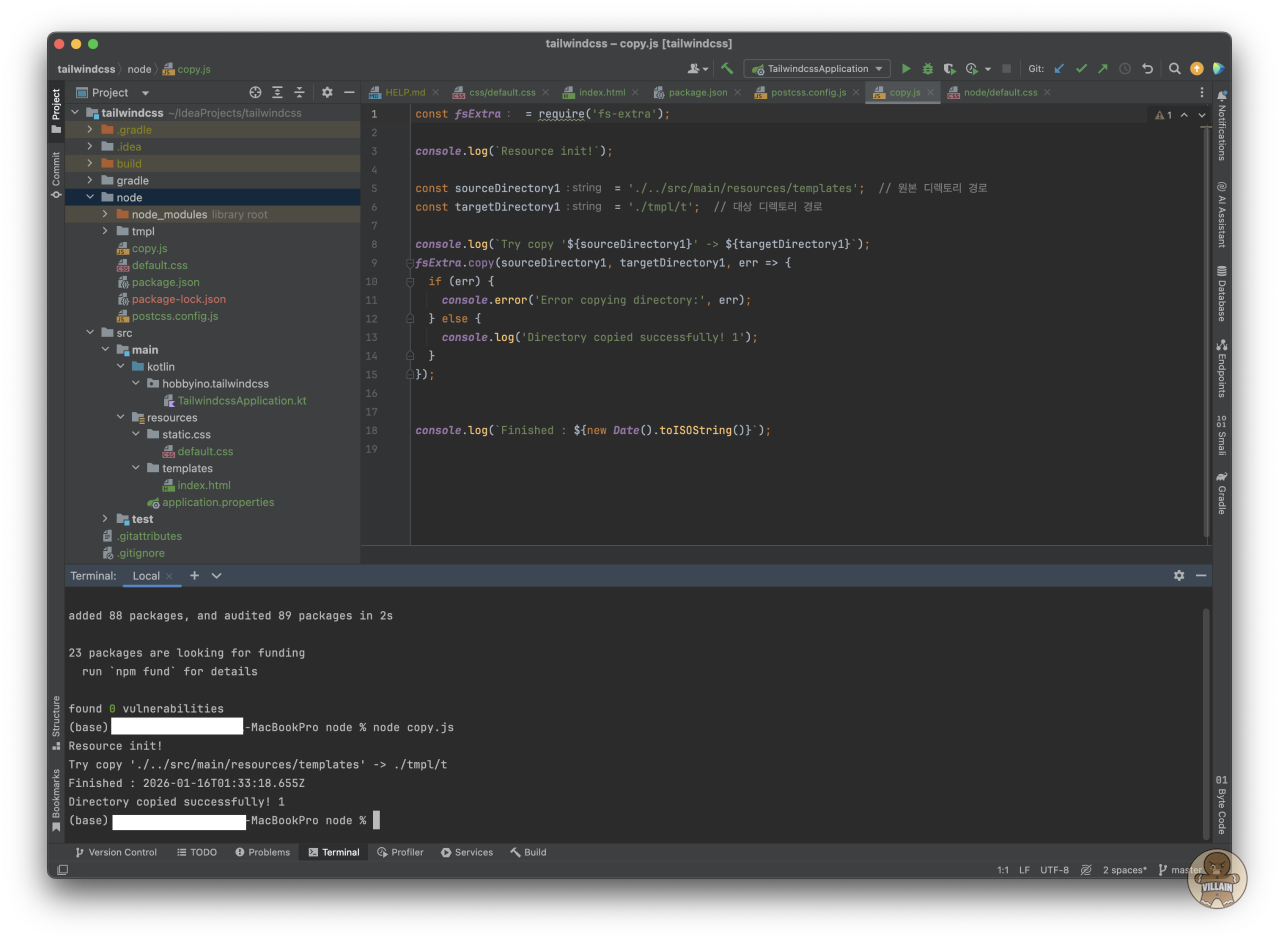1279x941 pixels.
Task: Open TailwindcssApplication.kt from the project tree
Action: coord(241,401)
